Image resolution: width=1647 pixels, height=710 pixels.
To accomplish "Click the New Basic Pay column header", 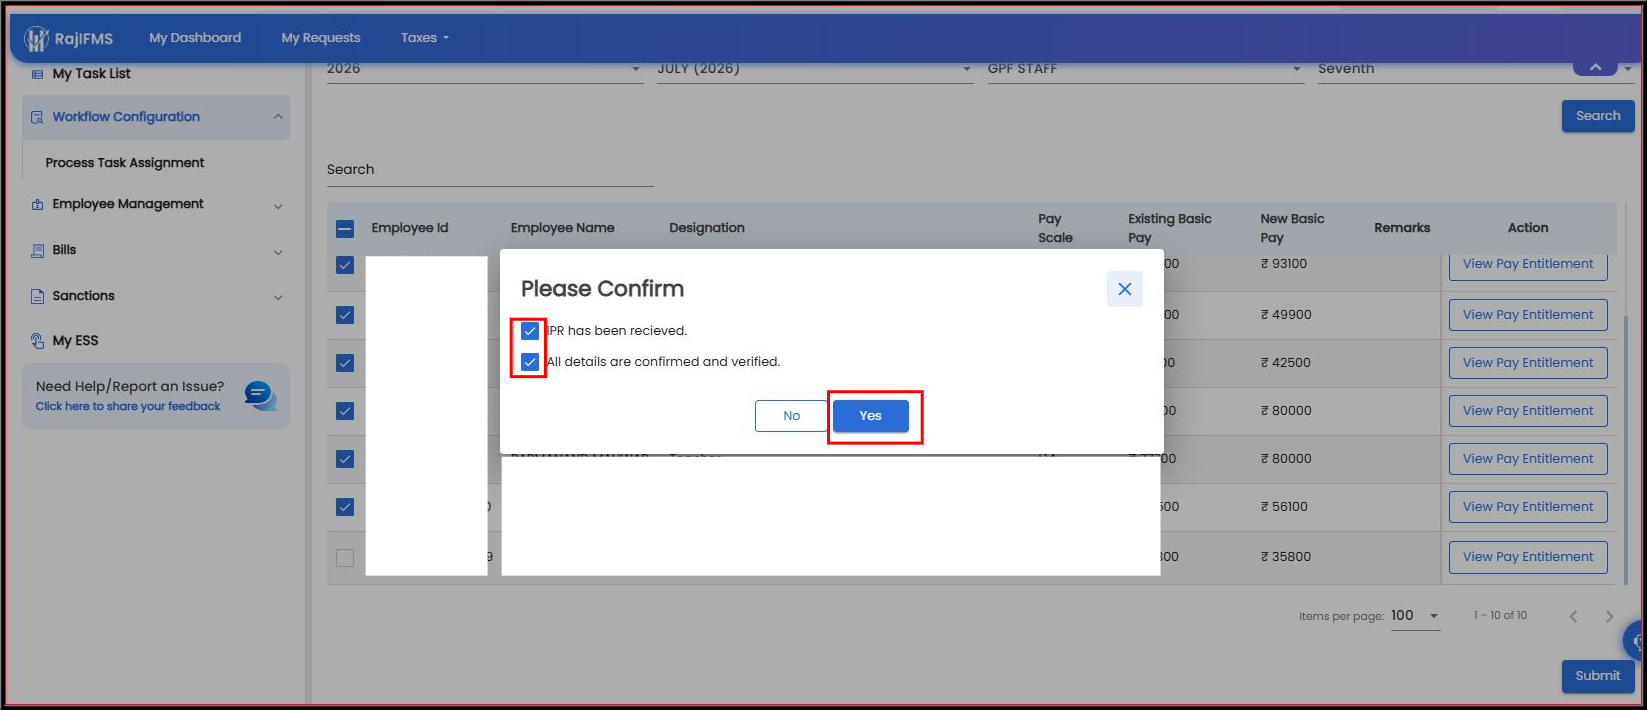I will pos(1292,228).
